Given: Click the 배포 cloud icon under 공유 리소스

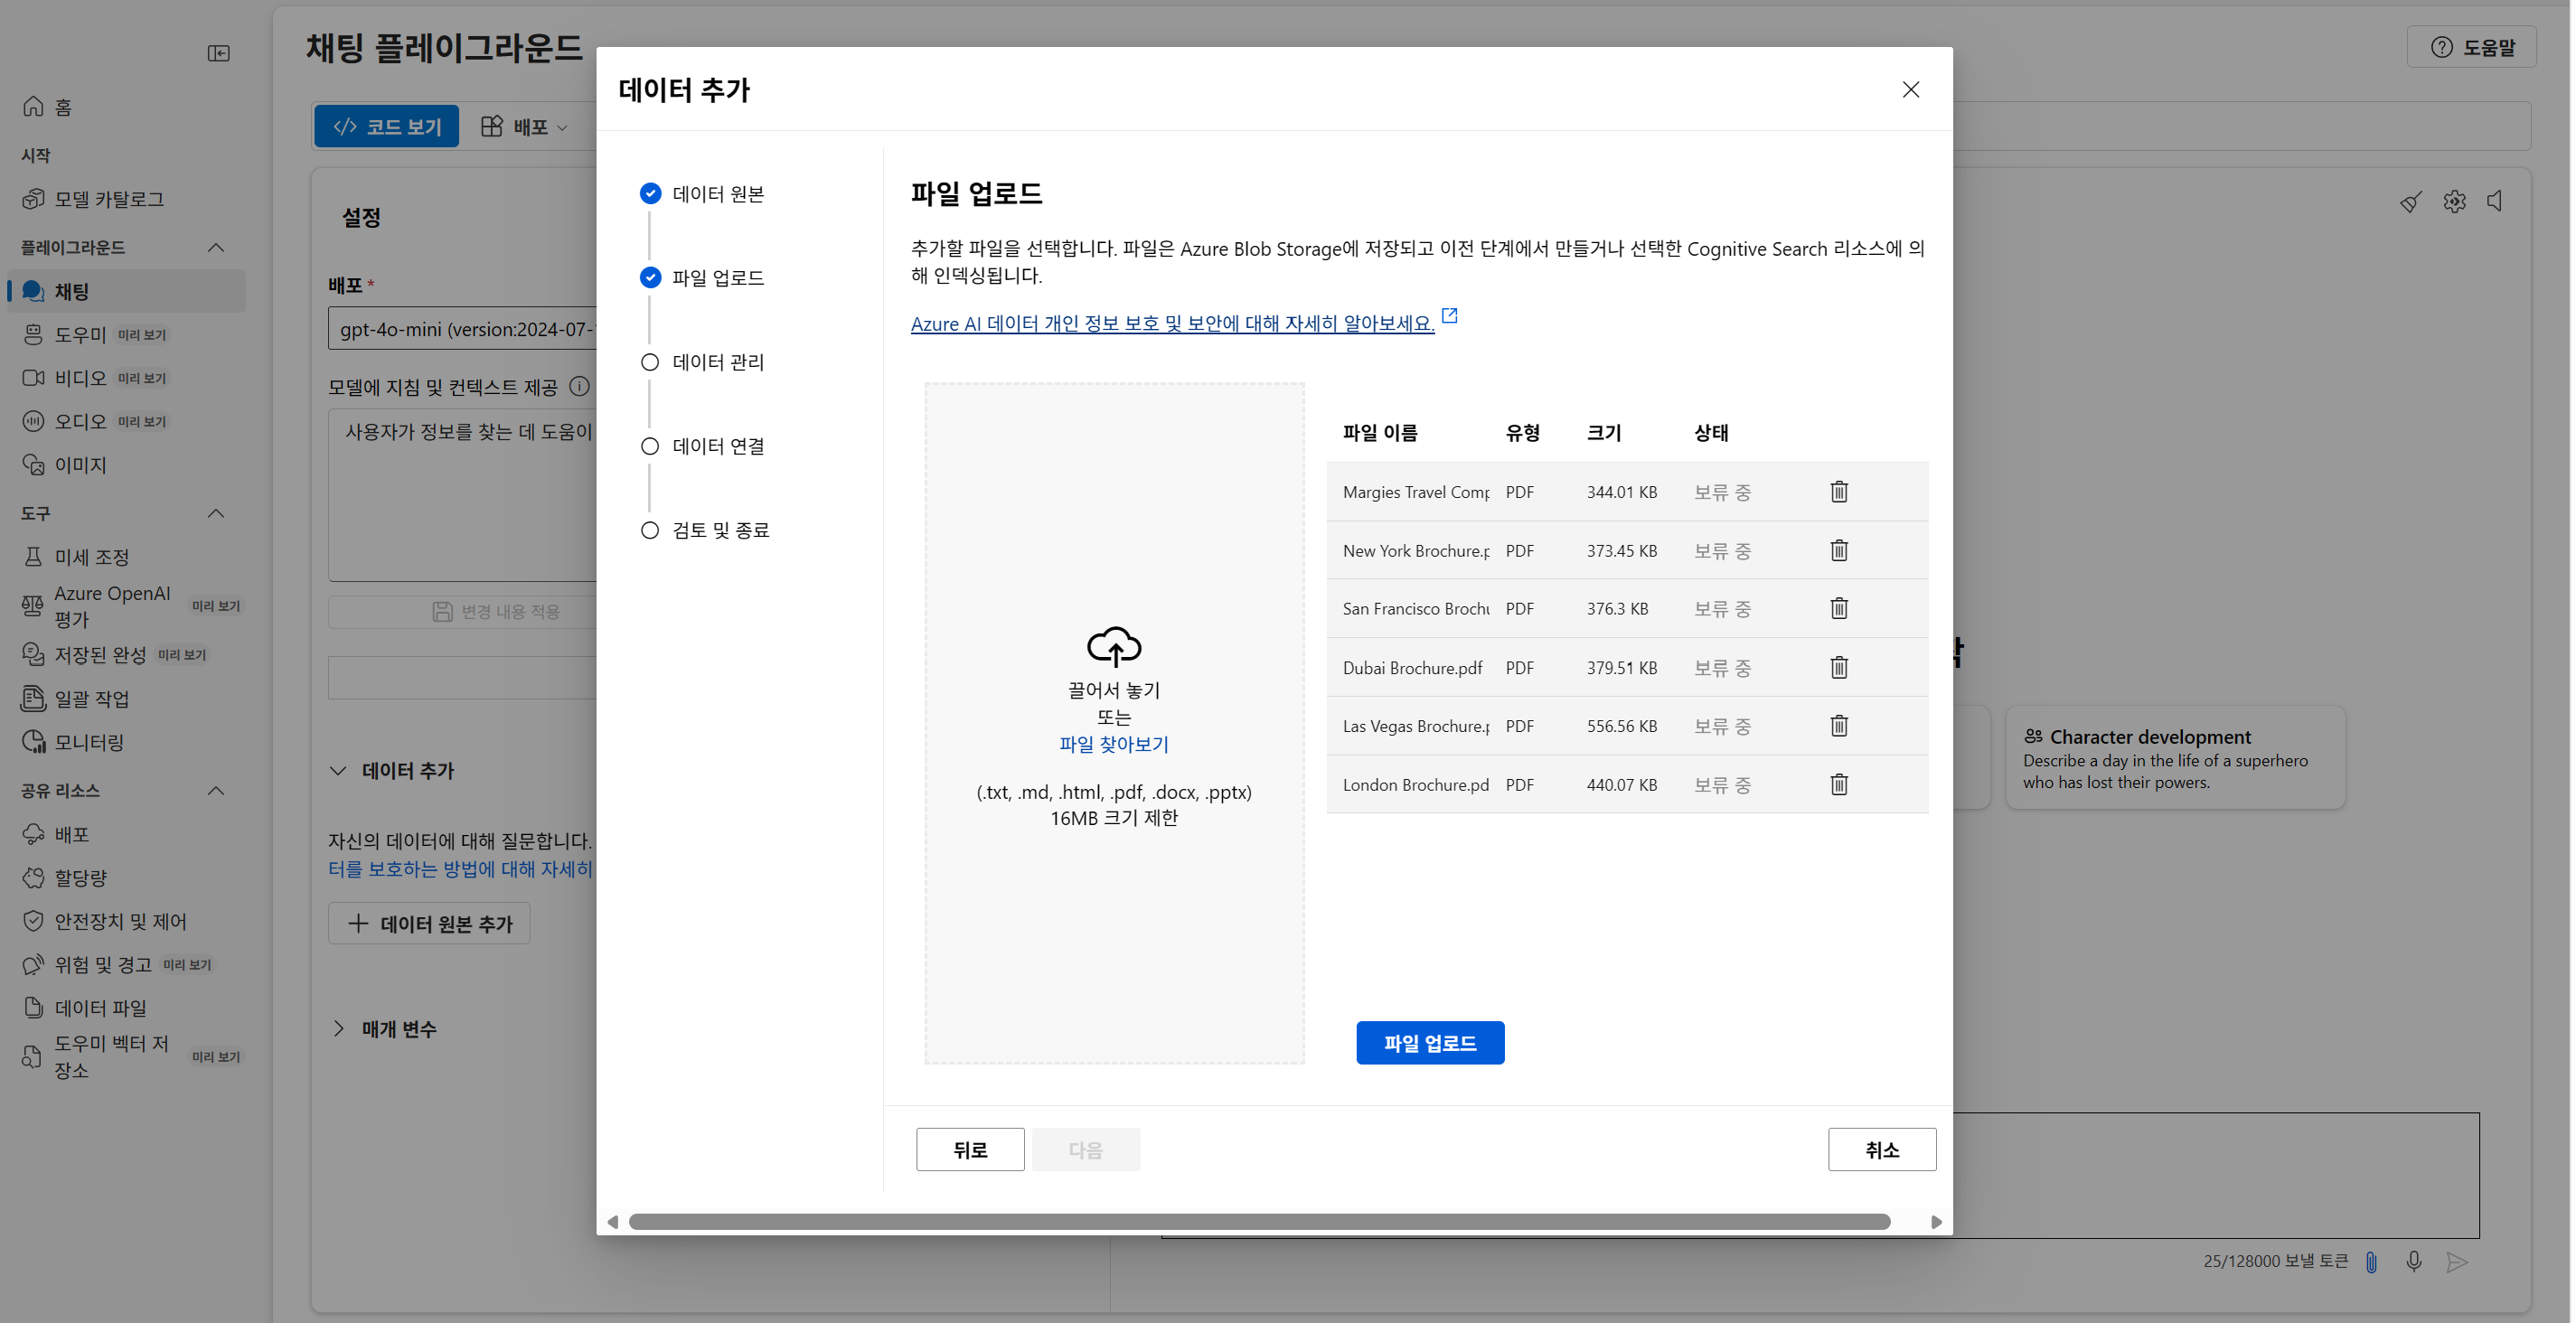Looking at the screenshot, I should click(x=33, y=834).
